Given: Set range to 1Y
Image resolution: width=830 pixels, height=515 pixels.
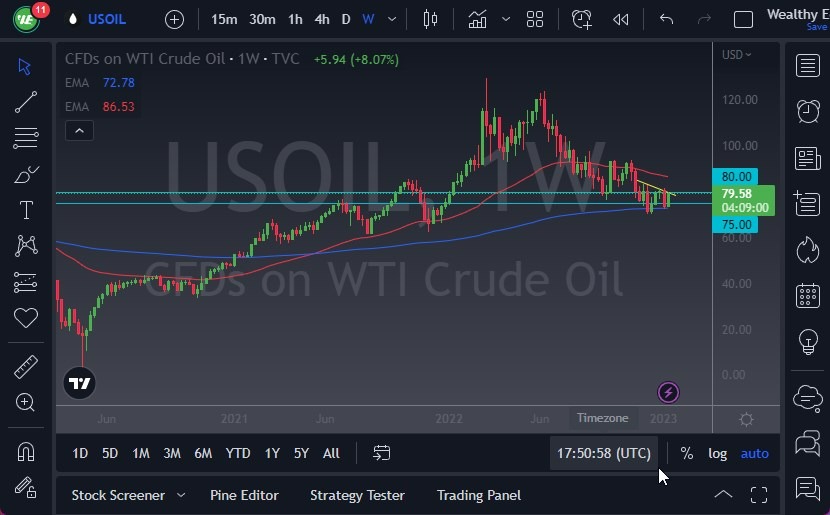Looking at the screenshot, I should pos(272,453).
